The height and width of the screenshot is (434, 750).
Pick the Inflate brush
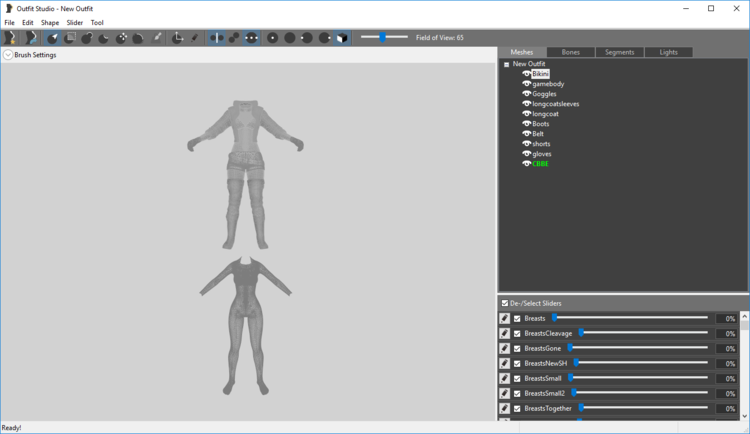(87, 38)
